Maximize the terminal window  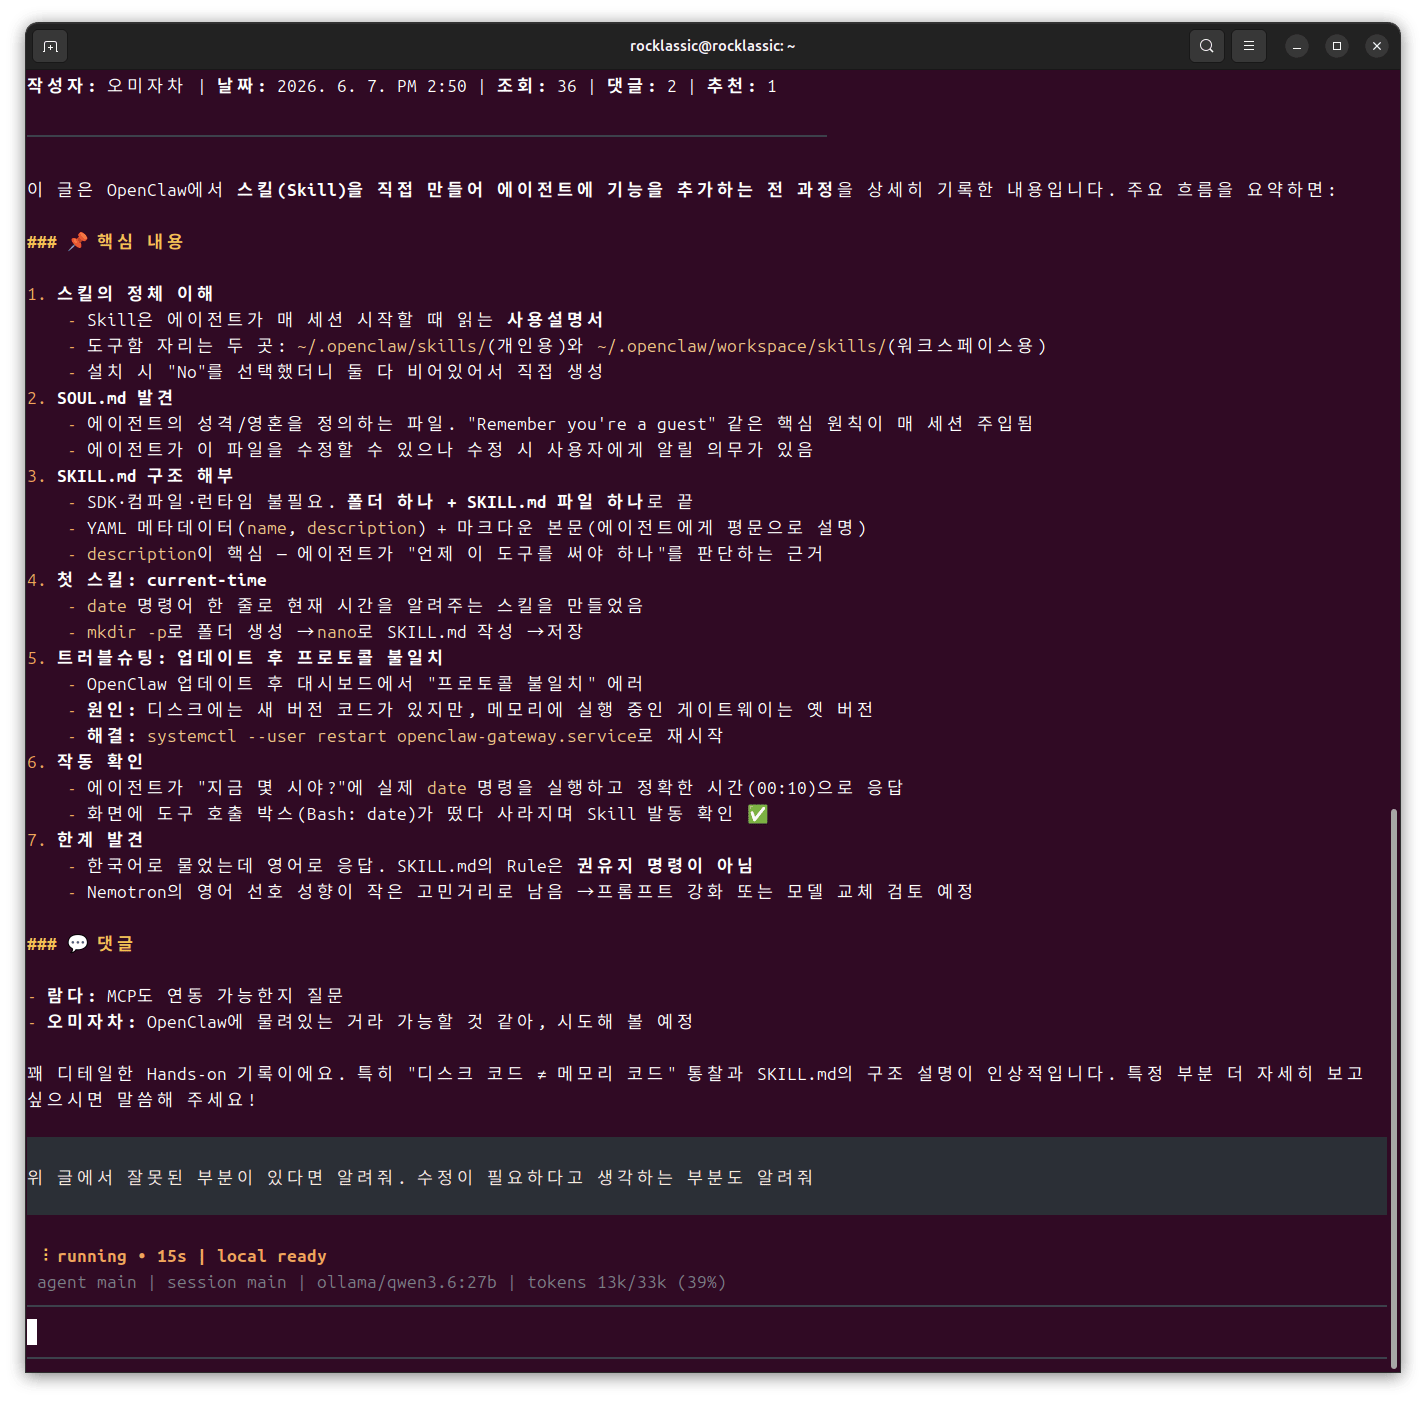[1337, 46]
